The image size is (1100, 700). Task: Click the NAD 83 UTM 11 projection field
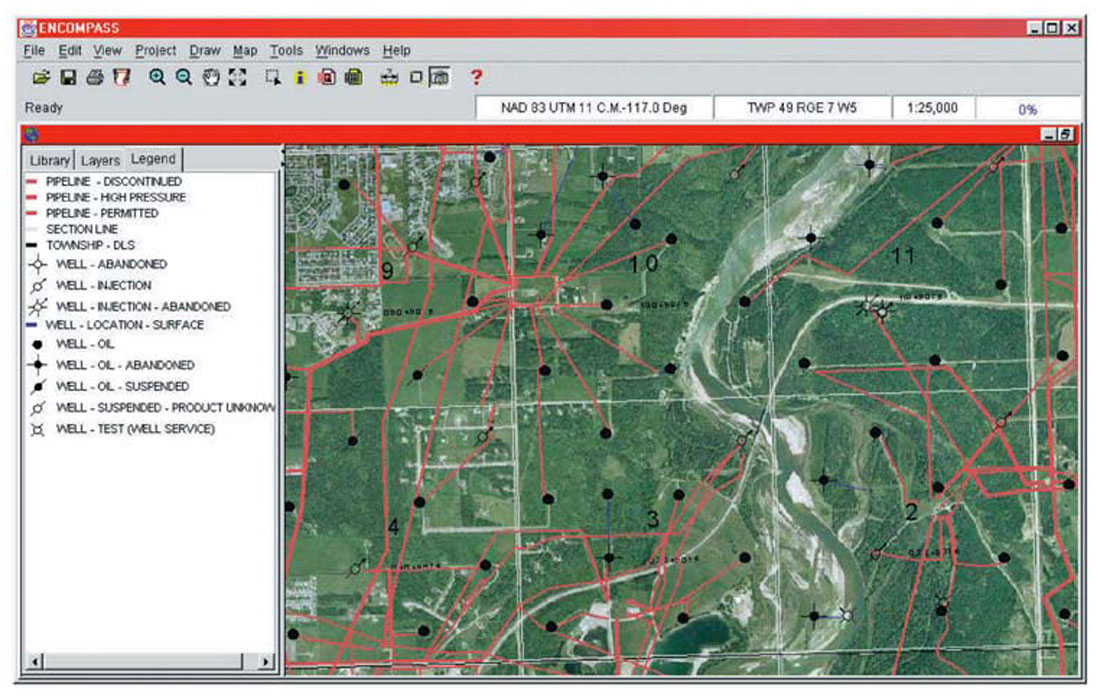coord(593,108)
